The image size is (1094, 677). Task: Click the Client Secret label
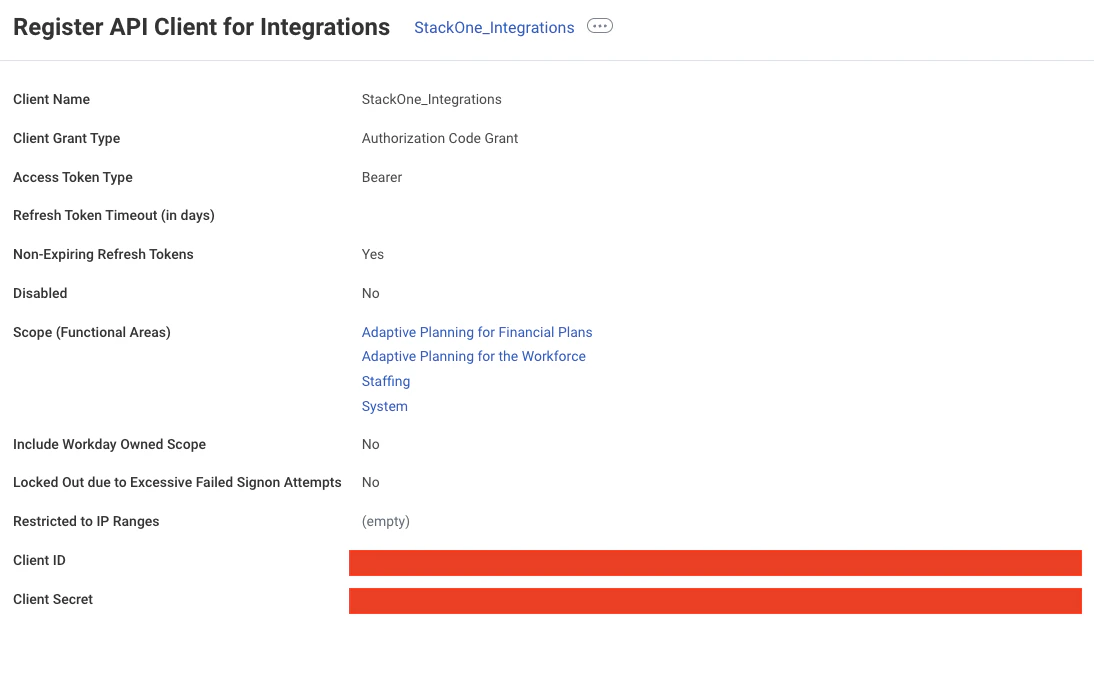click(53, 599)
